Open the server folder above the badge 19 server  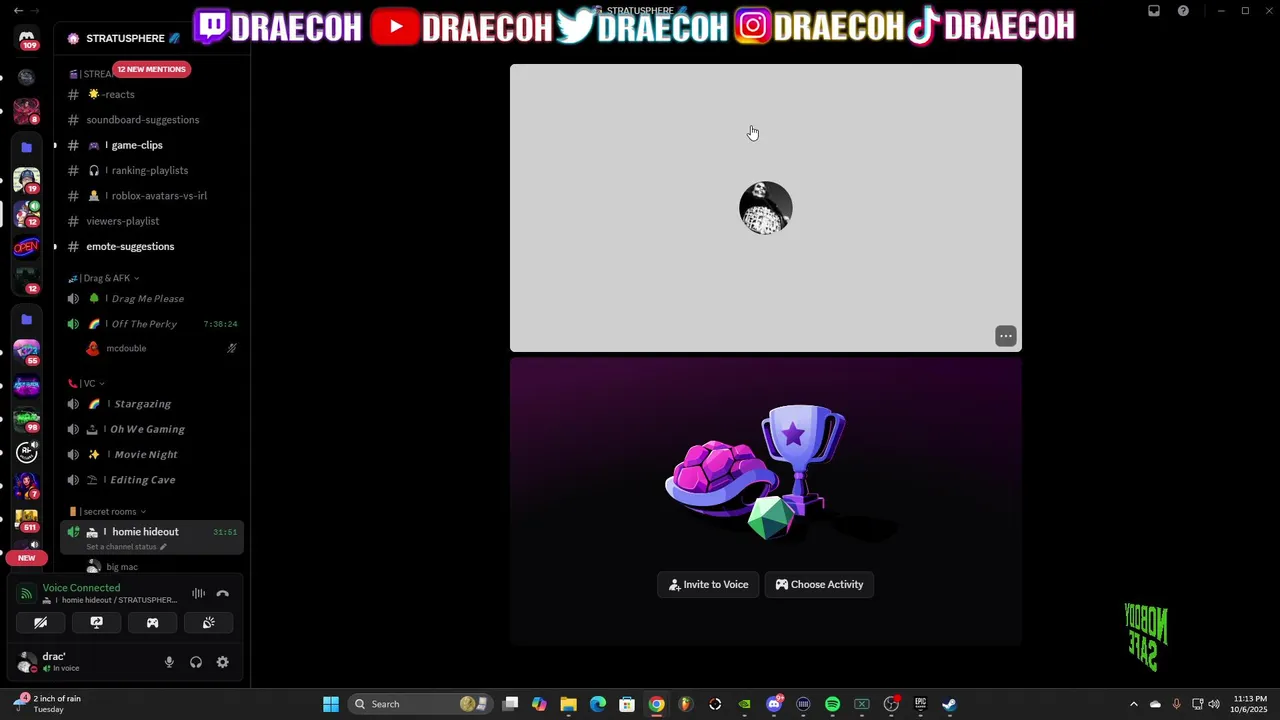coord(27,147)
